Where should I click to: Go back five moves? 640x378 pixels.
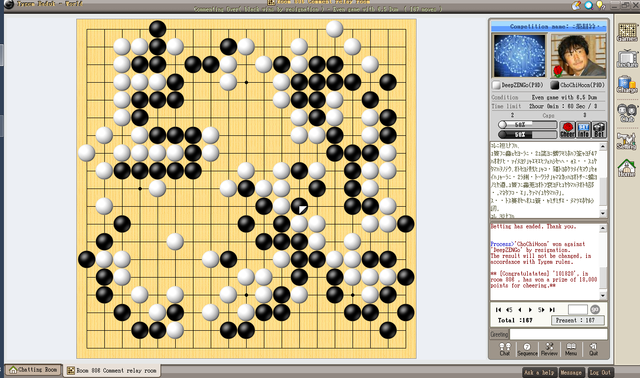[x=509, y=310]
